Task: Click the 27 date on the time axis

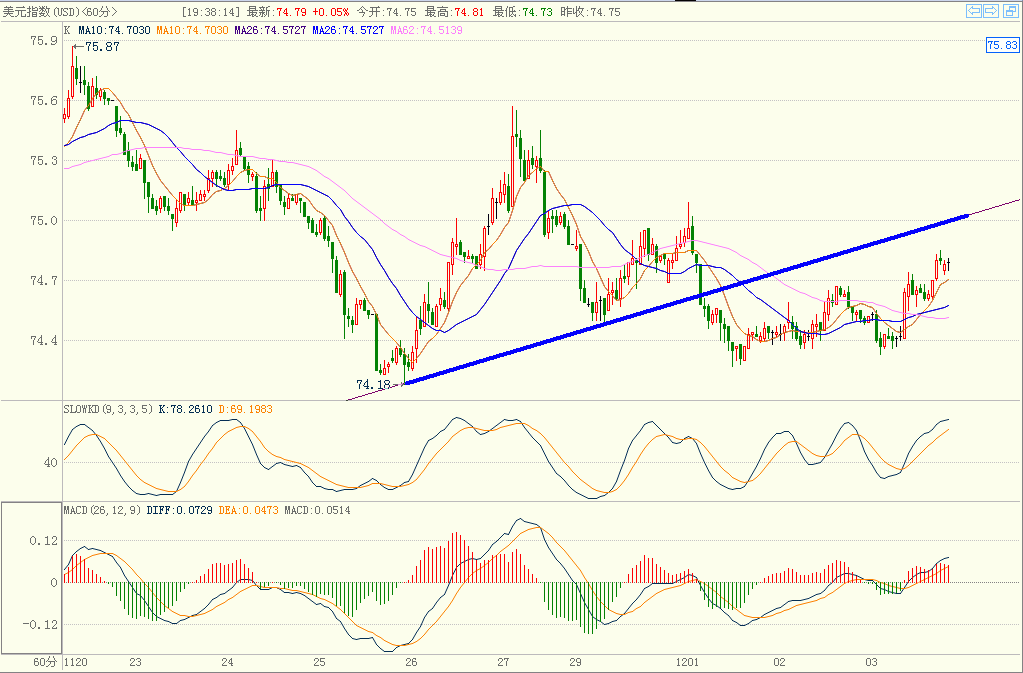Action: pos(503,663)
